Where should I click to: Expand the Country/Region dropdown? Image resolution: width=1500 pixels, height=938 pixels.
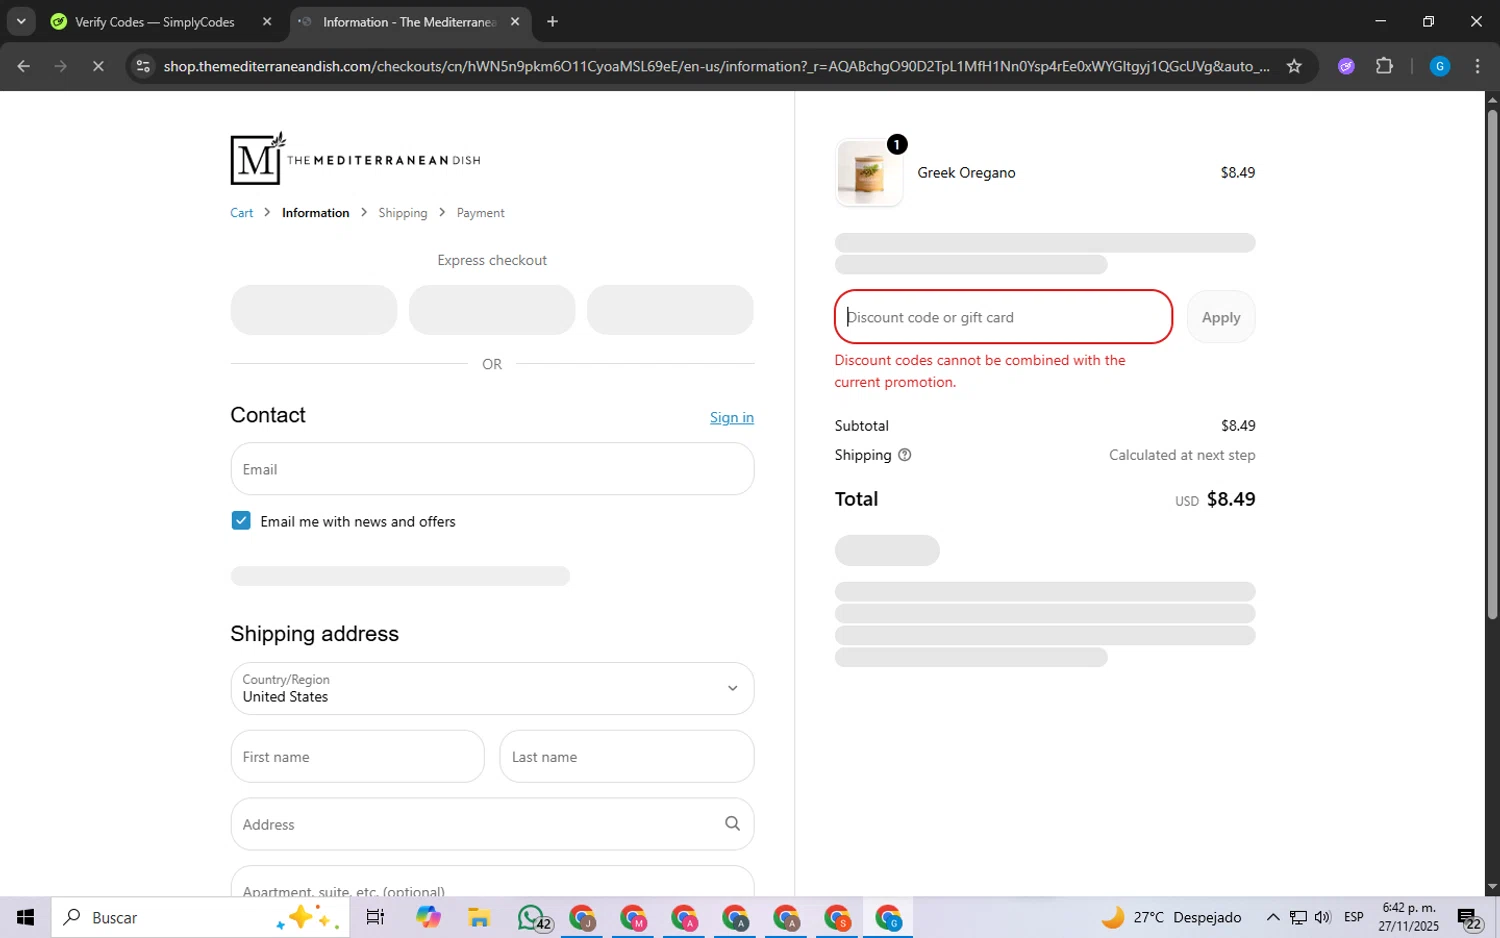492,688
